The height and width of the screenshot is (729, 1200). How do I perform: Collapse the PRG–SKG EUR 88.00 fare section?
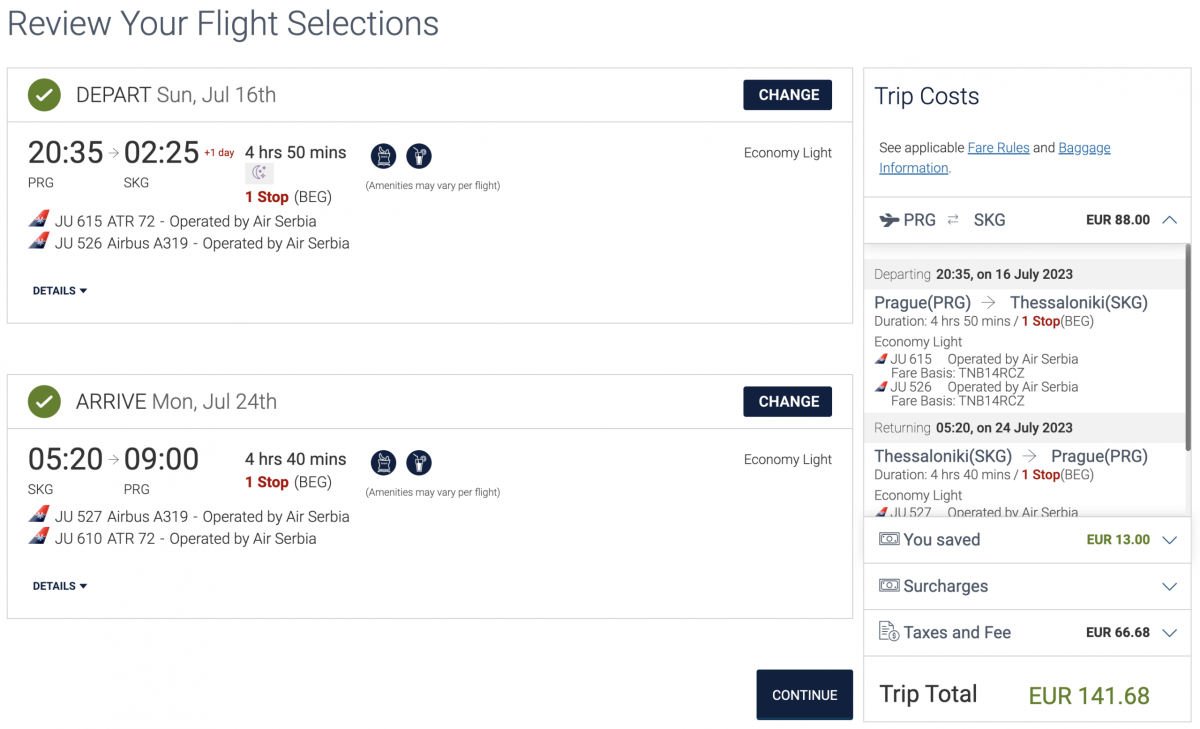1169,220
